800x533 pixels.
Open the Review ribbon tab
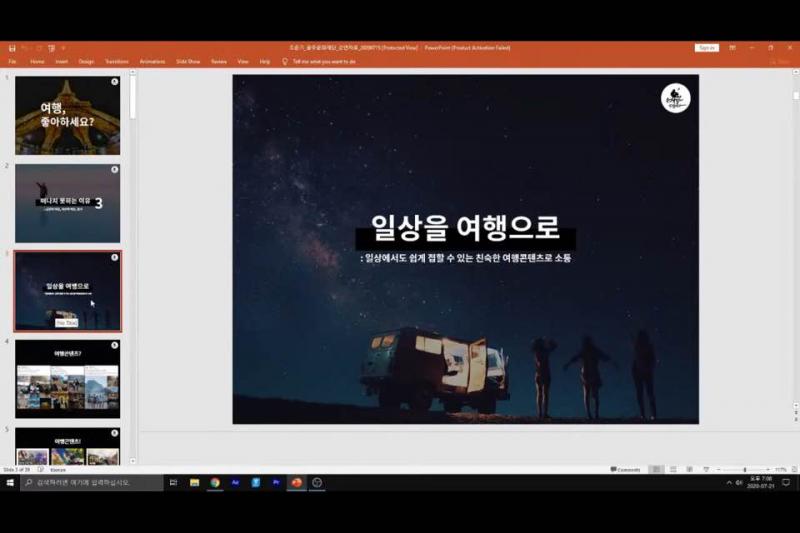coord(219,61)
